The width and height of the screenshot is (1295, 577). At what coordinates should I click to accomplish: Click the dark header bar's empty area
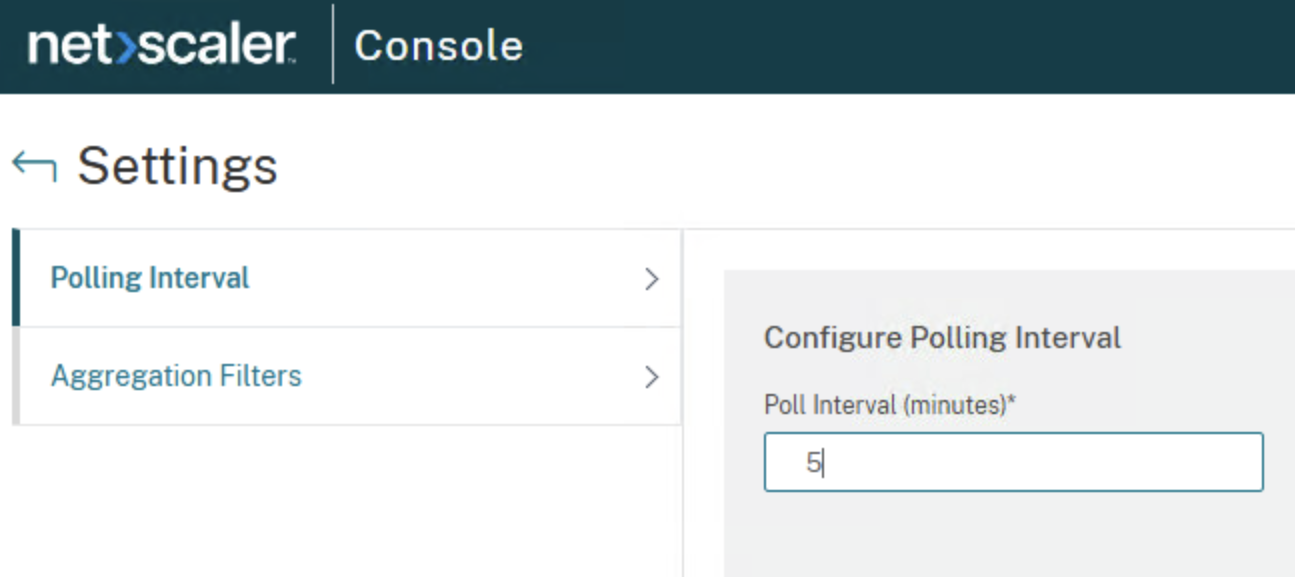pos(900,46)
